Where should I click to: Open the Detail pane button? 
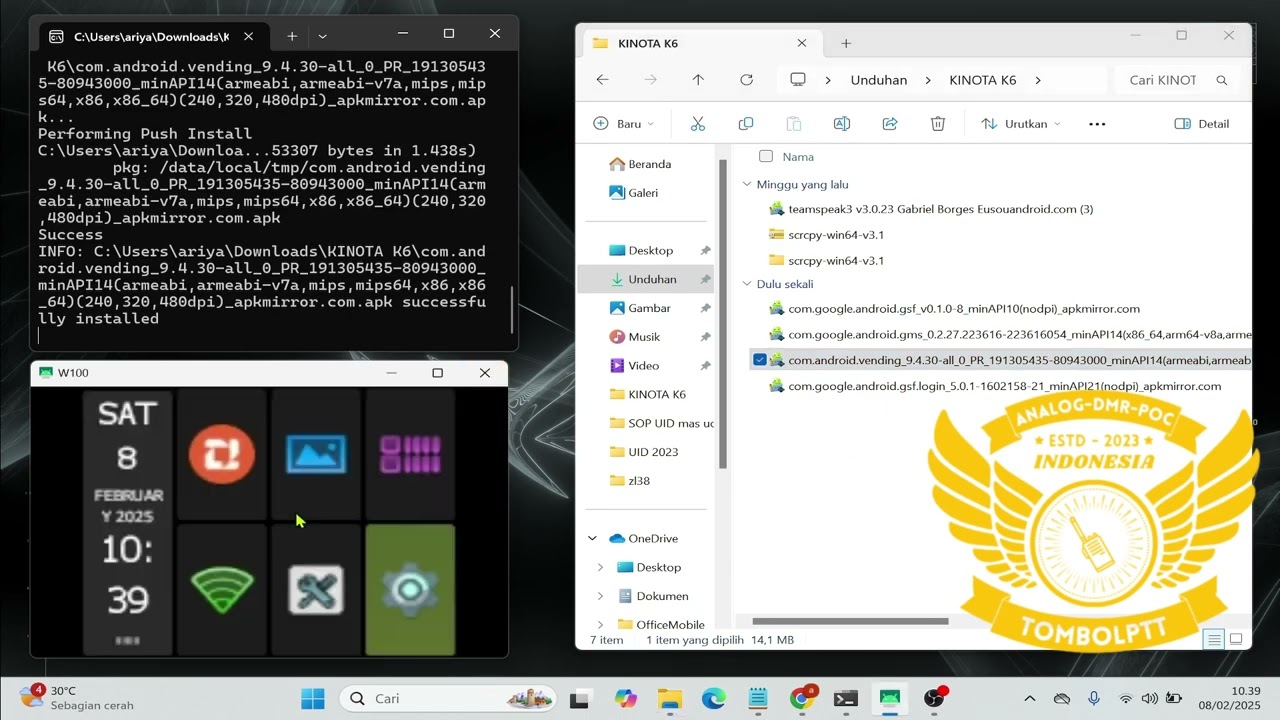[x=1202, y=124]
